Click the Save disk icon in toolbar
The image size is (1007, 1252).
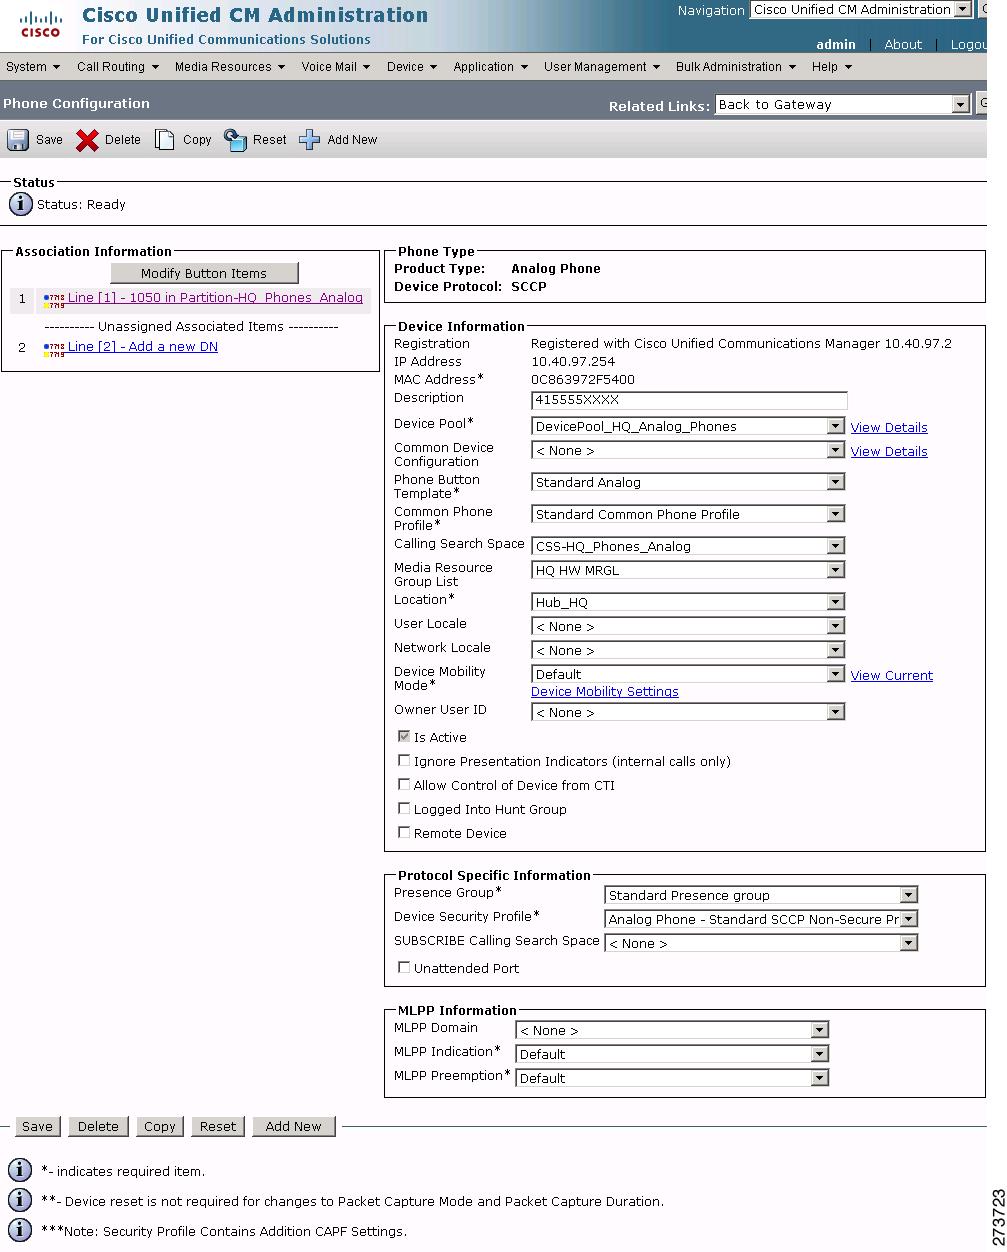tap(18, 140)
